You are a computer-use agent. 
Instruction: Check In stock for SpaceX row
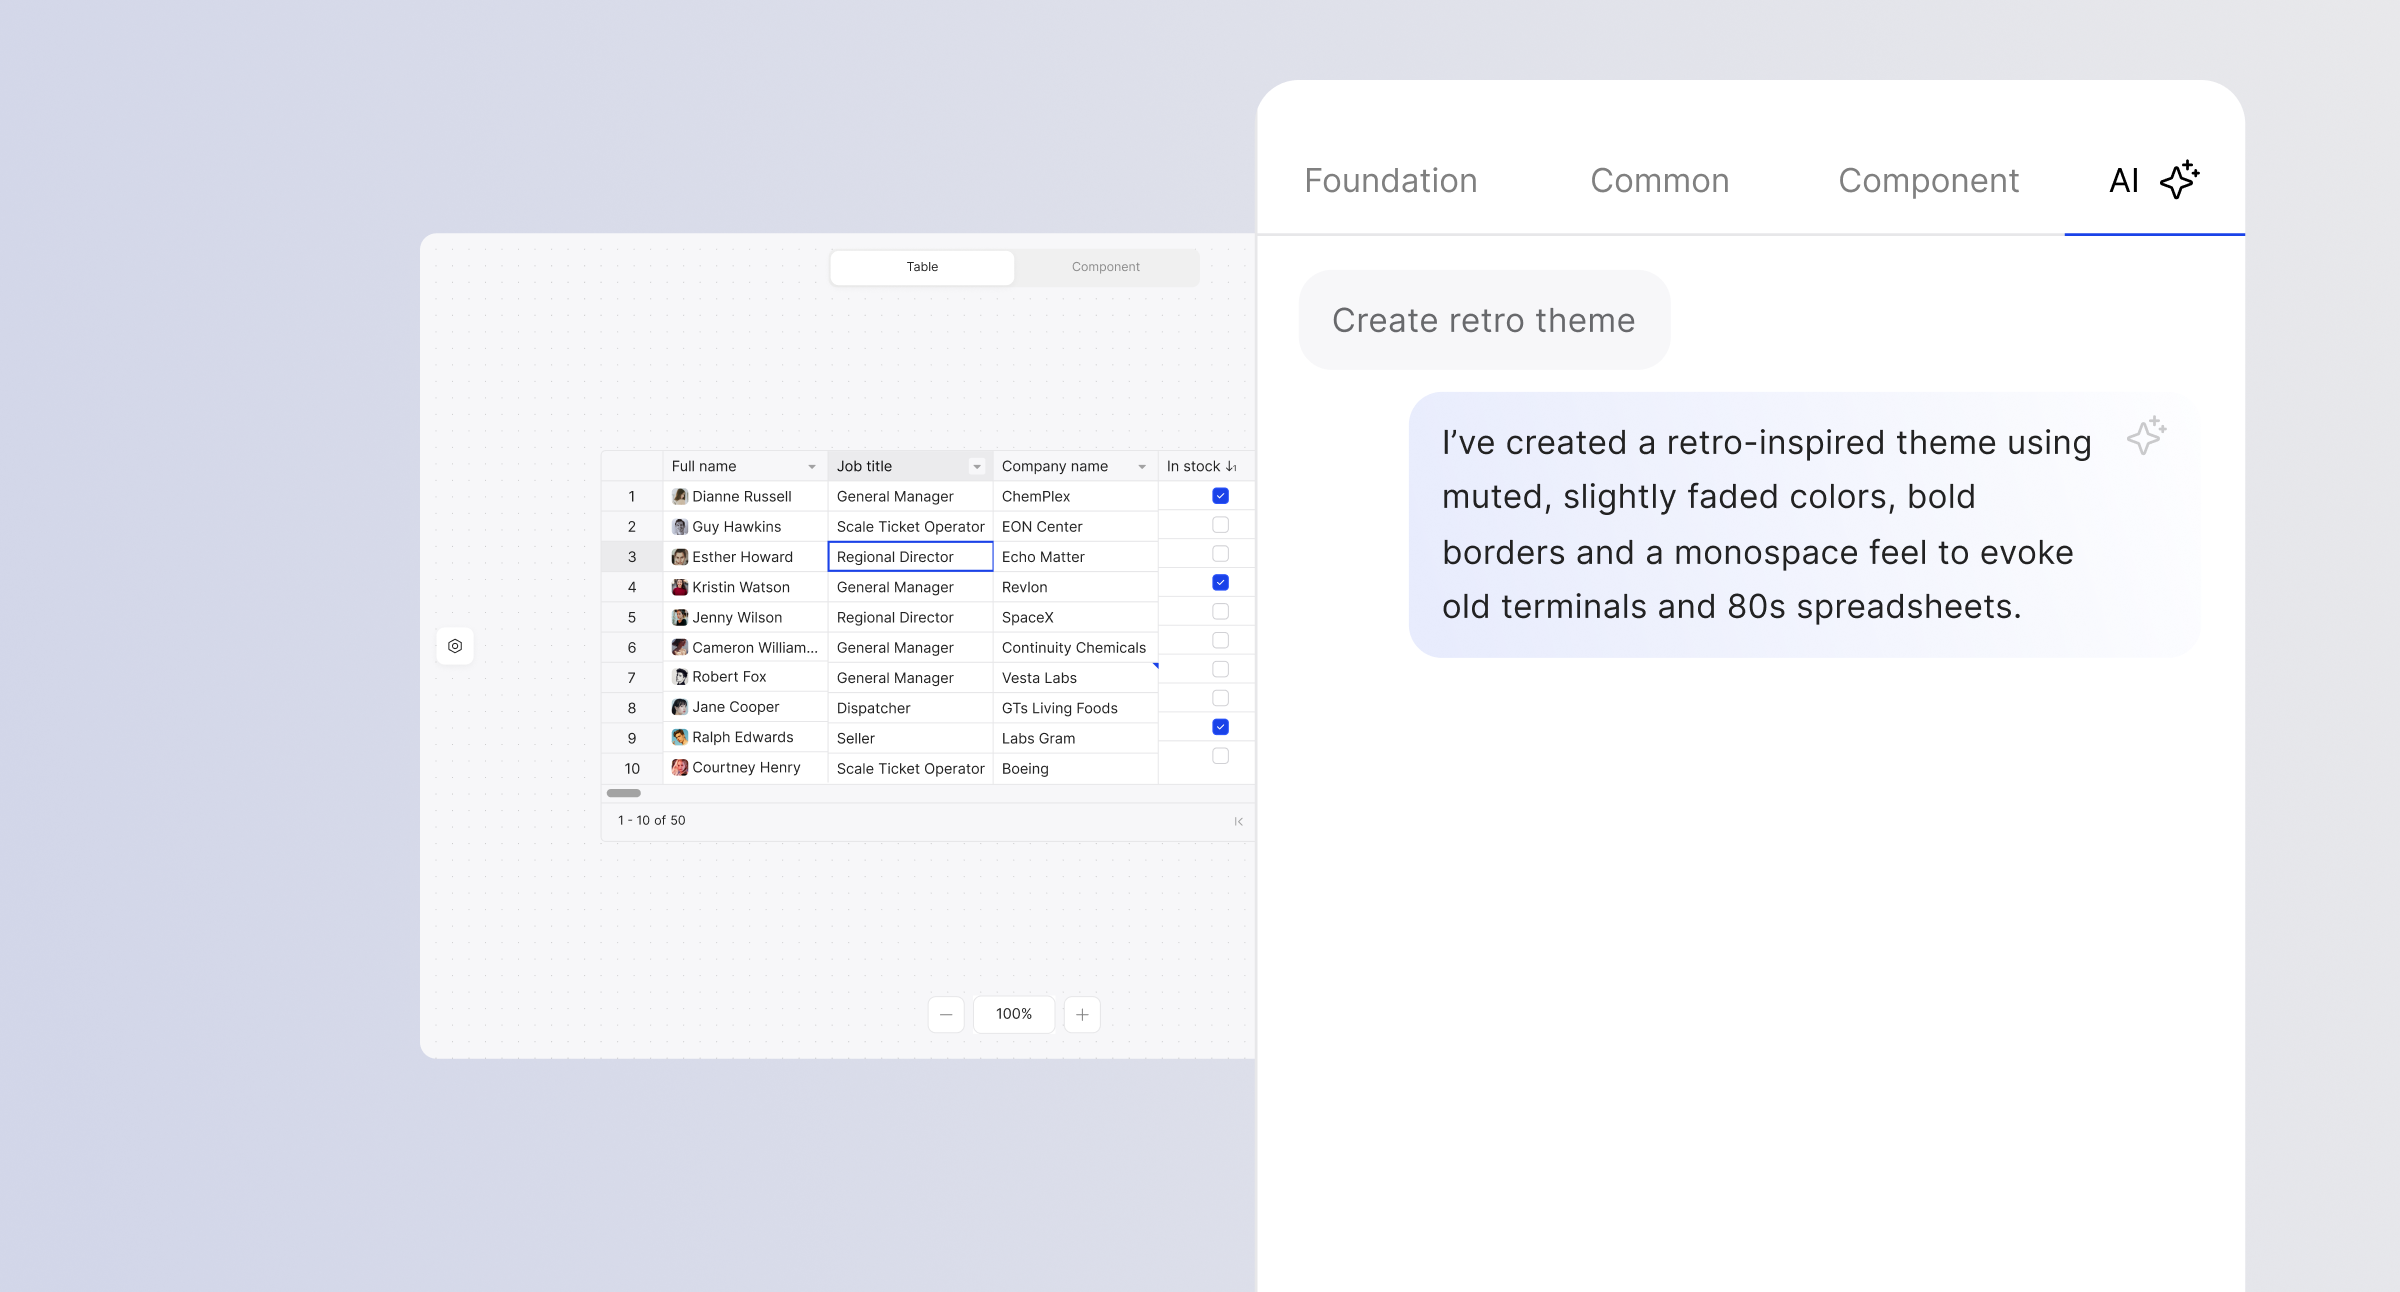[1220, 611]
